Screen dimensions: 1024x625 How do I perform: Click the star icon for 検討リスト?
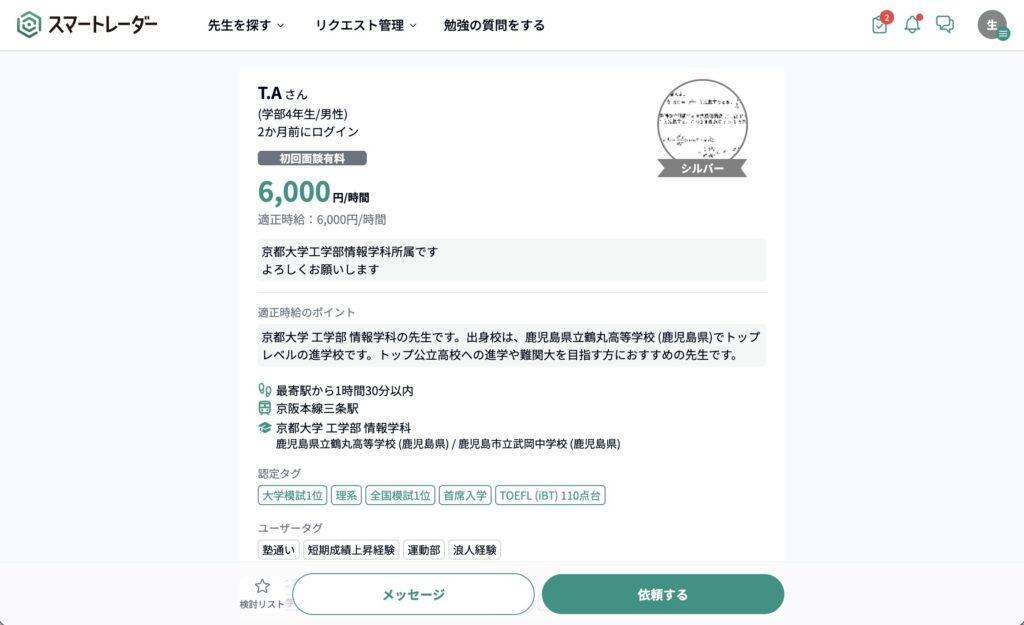[x=262, y=587]
